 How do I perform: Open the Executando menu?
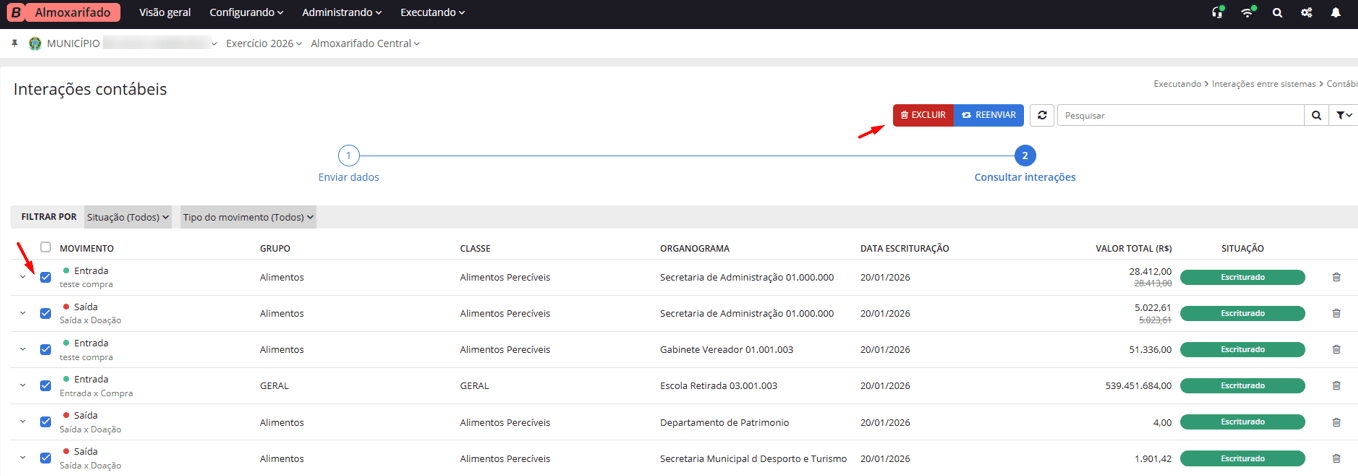pyautogui.click(x=432, y=13)
